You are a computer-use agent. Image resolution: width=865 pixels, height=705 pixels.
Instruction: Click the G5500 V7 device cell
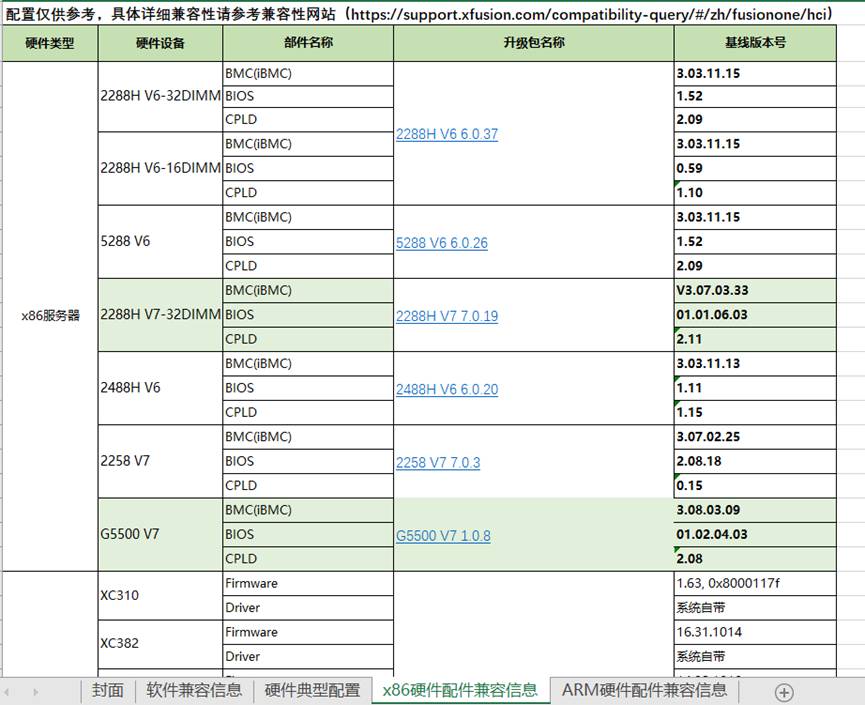coord(160,534)
